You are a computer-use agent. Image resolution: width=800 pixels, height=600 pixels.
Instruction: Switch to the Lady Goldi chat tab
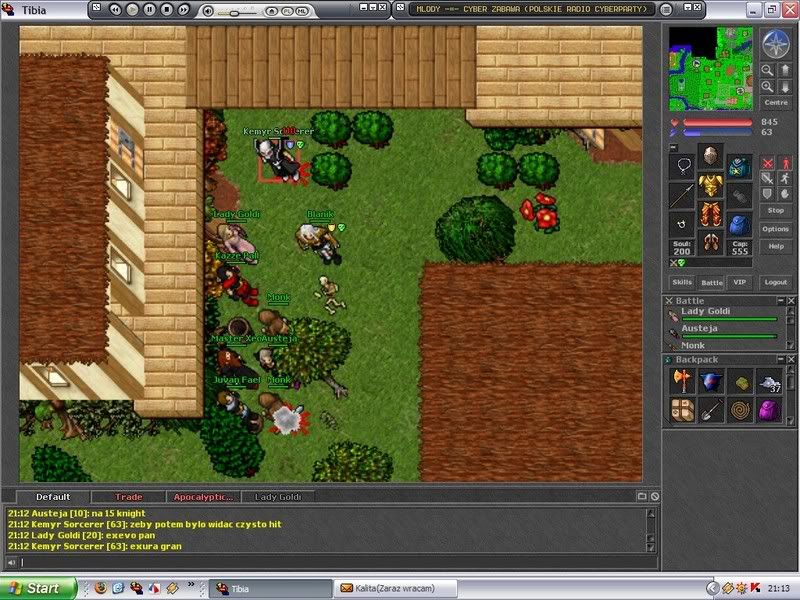278,496
